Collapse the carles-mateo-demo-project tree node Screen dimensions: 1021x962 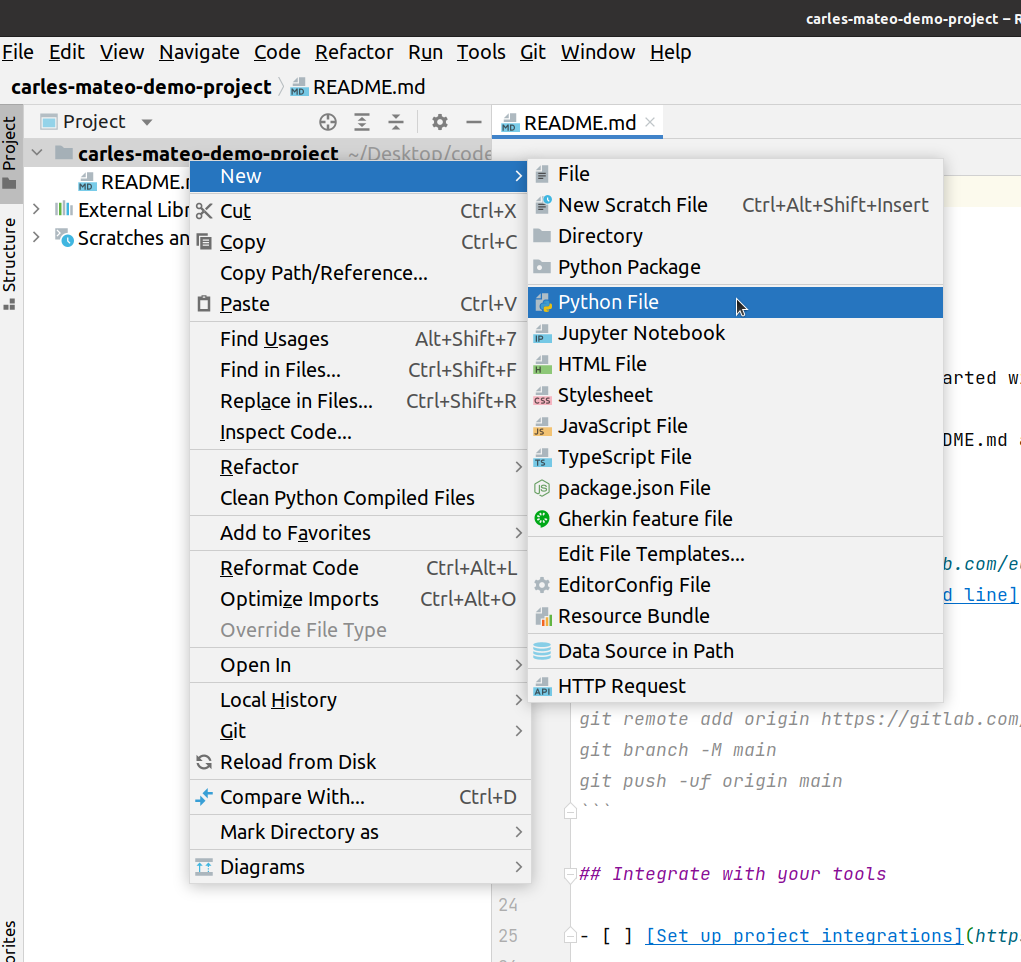(x=37, y=153)
